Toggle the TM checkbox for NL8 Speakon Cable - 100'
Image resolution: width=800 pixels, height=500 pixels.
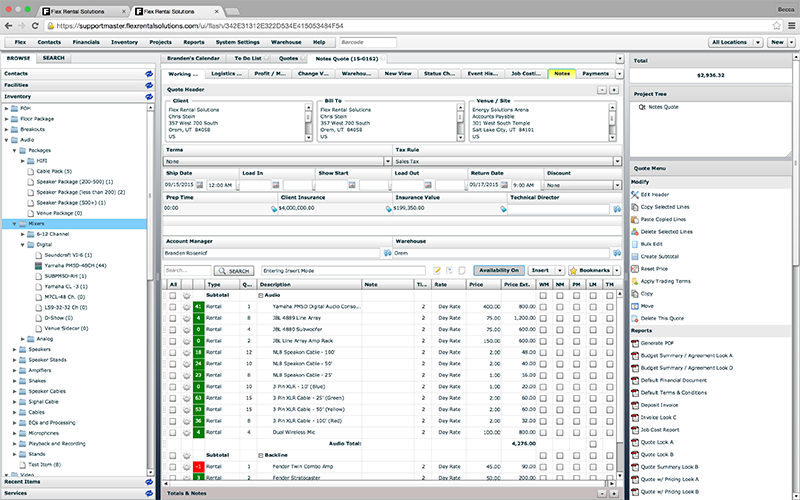610,353
